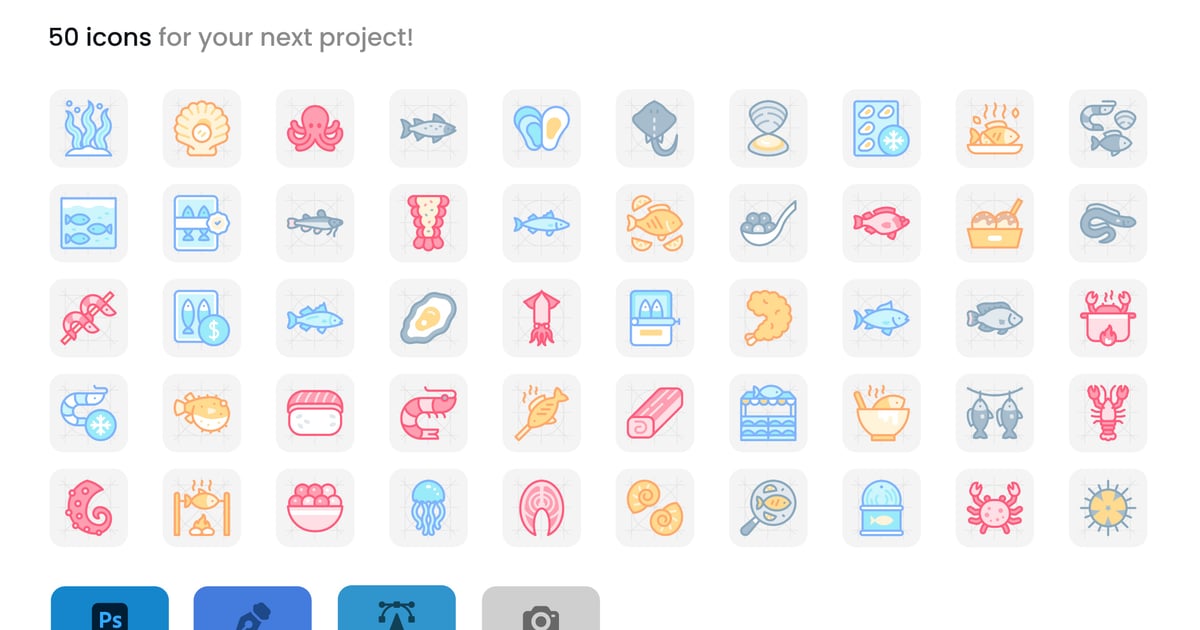This screenshot has width=1200, height=630.
Task: Select the red crab icon
Action: pos(995,508)
